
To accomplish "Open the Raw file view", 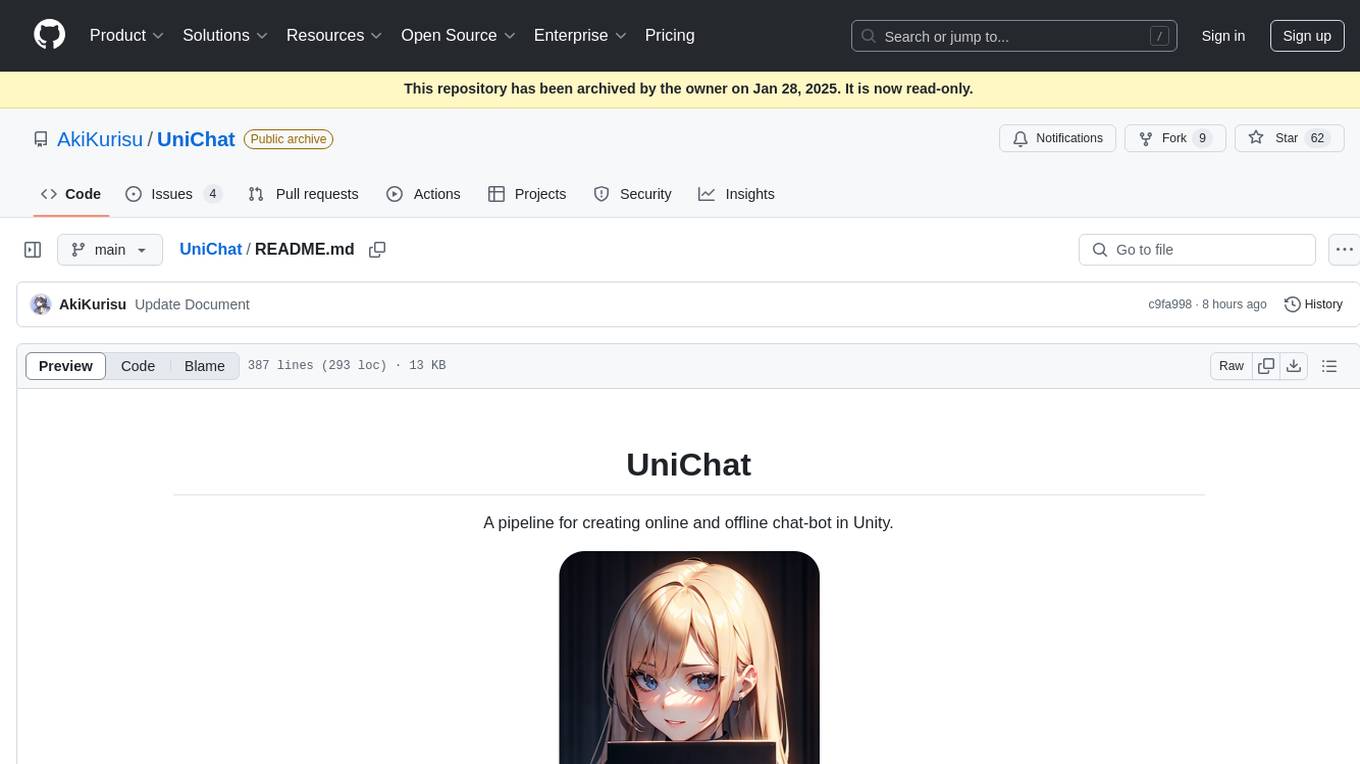I will click(x=1231, y=366).
